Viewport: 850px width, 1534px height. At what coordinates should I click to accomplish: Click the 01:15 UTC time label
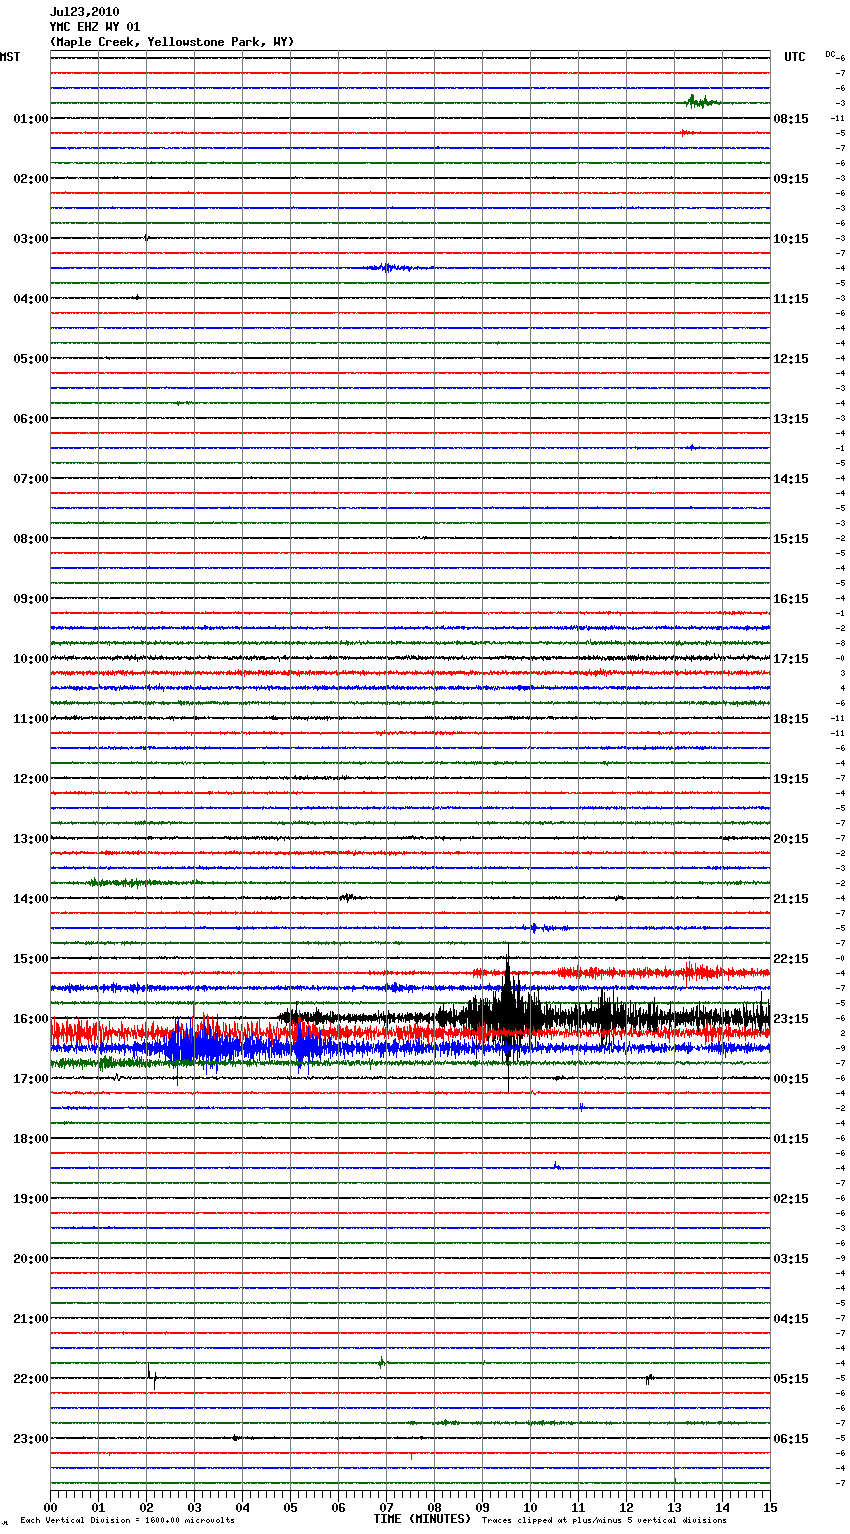coord(791,1139)
